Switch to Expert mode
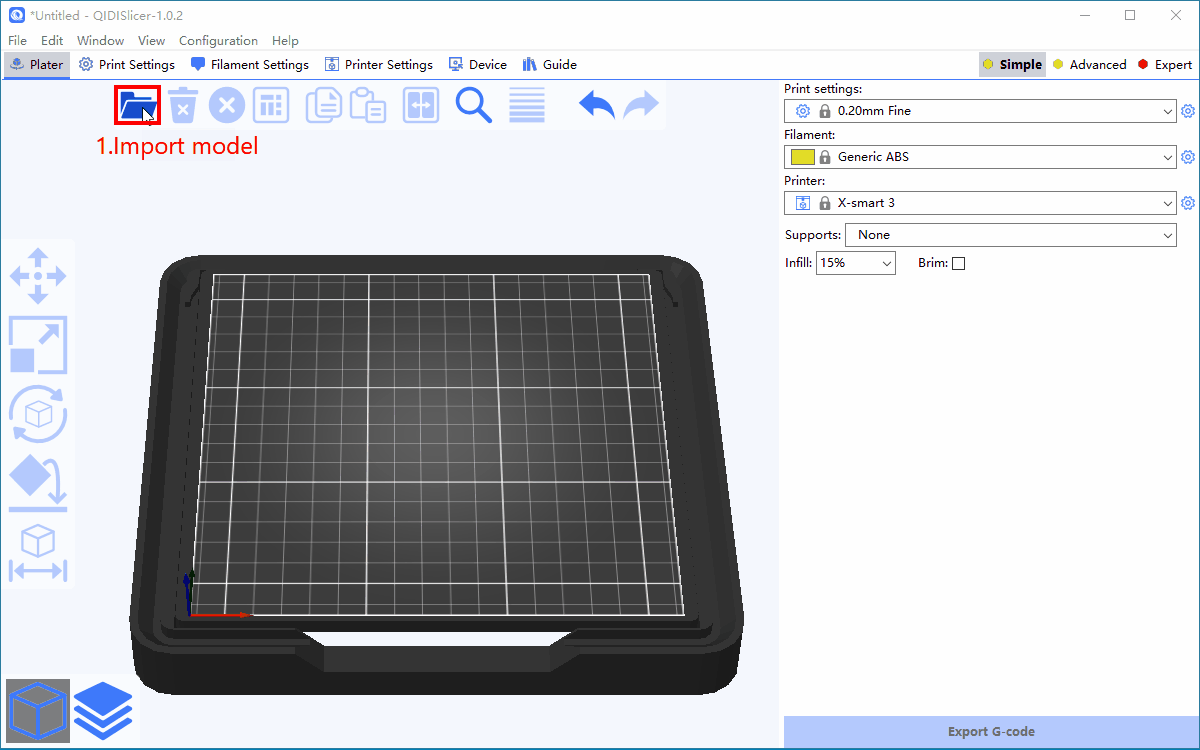Viewport: 1200px width, 750px height. (1164, 65)
